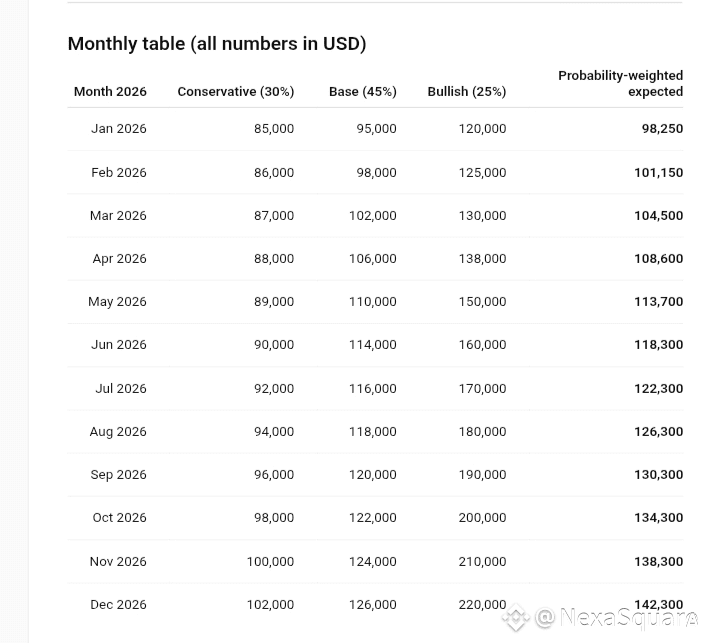Image resolution: width=706 pixels, height=643 pixels.
Task: Select the Probability-weighted expected column header
Action: coord(621,83)
